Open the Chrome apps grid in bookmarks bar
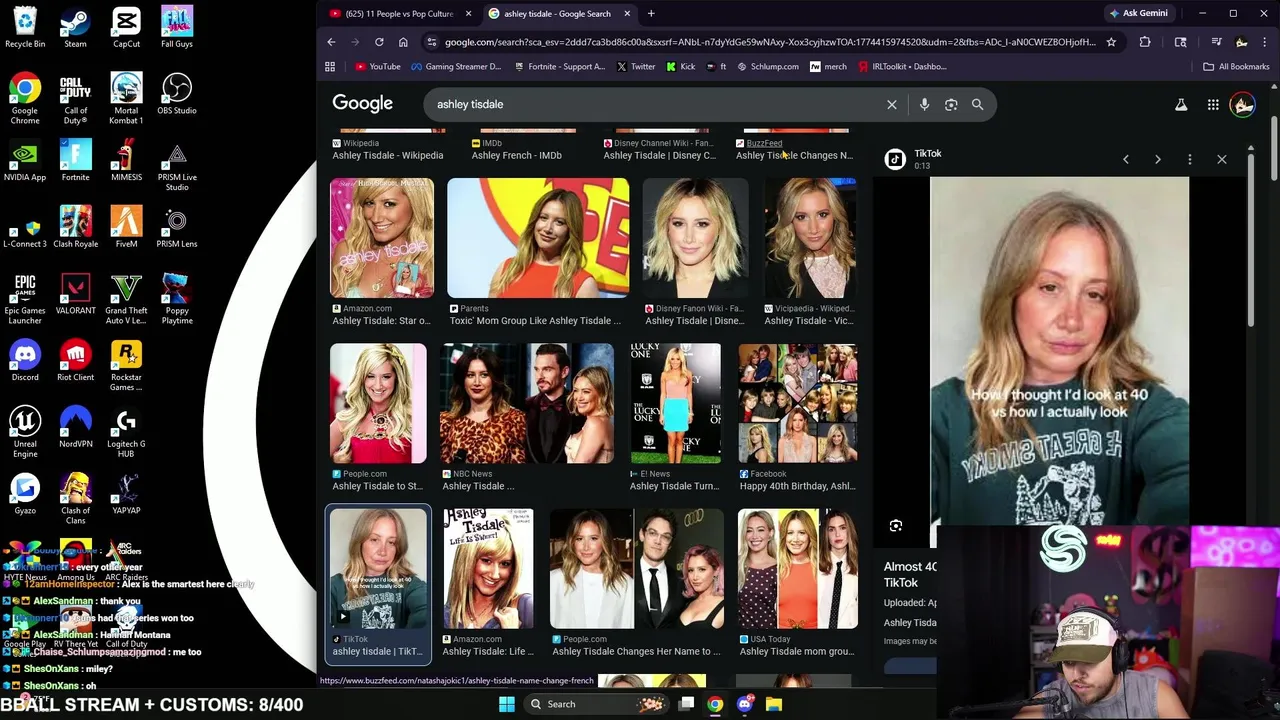The height and width of the screenshot is (720, 1280). [330, 67]
